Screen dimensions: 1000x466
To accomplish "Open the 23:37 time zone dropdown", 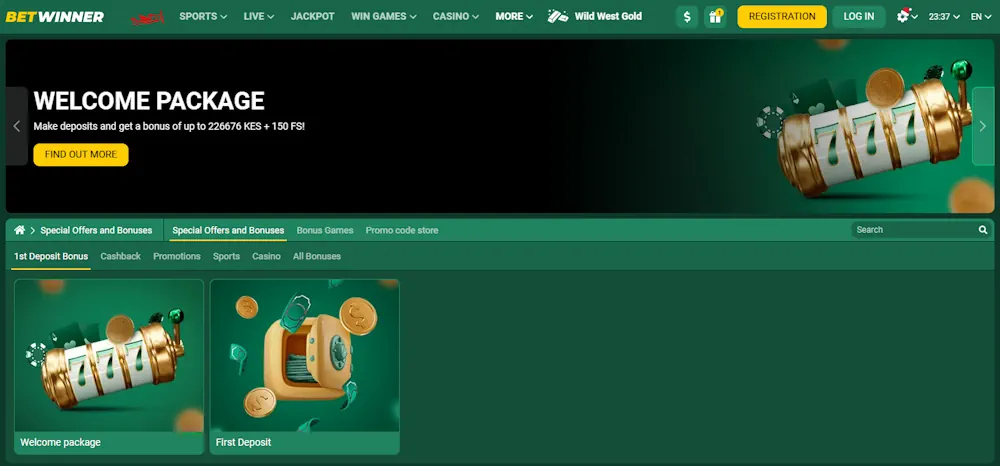I will pyautogui.click(x=944, y=17).
